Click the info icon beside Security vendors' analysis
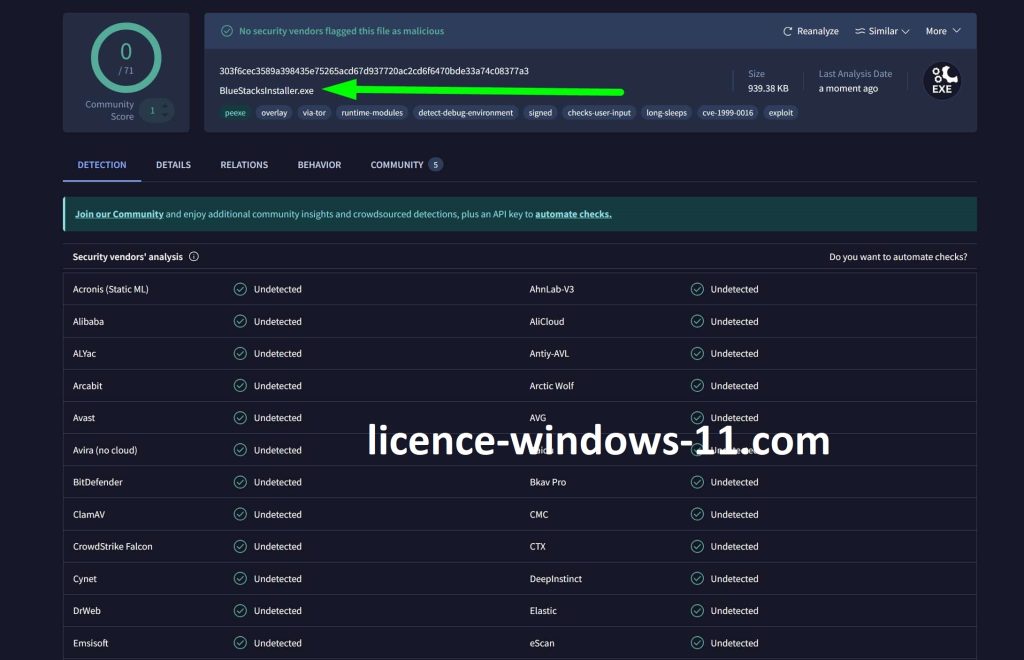The image size is (1024, 660). [x=194, y=257]
